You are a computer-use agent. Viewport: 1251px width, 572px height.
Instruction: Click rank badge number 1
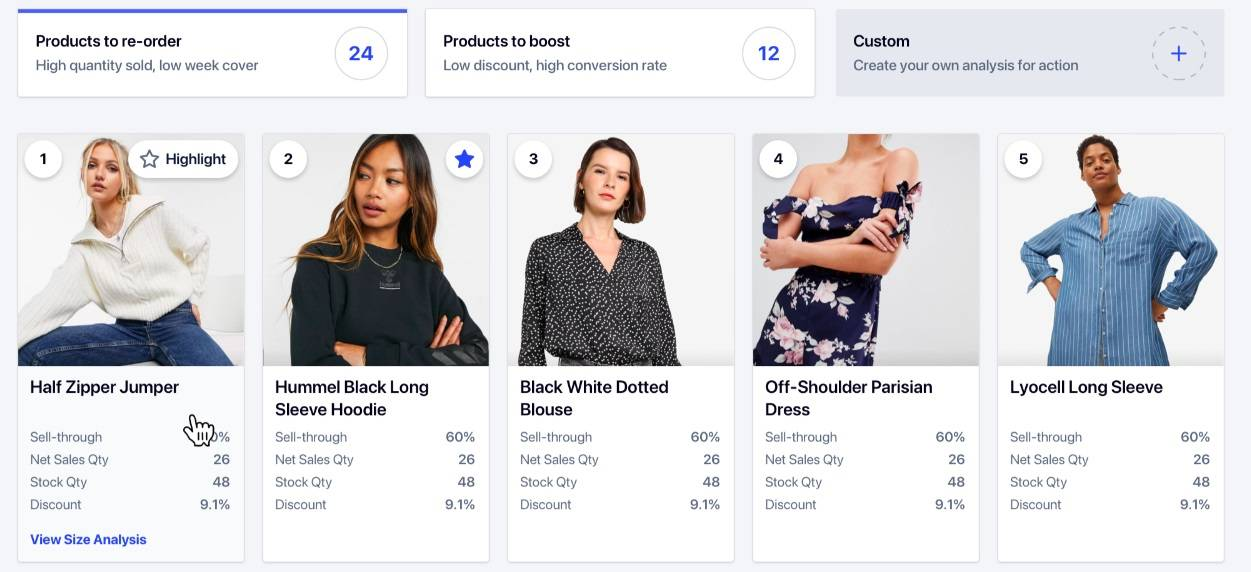tap(43, 159)
